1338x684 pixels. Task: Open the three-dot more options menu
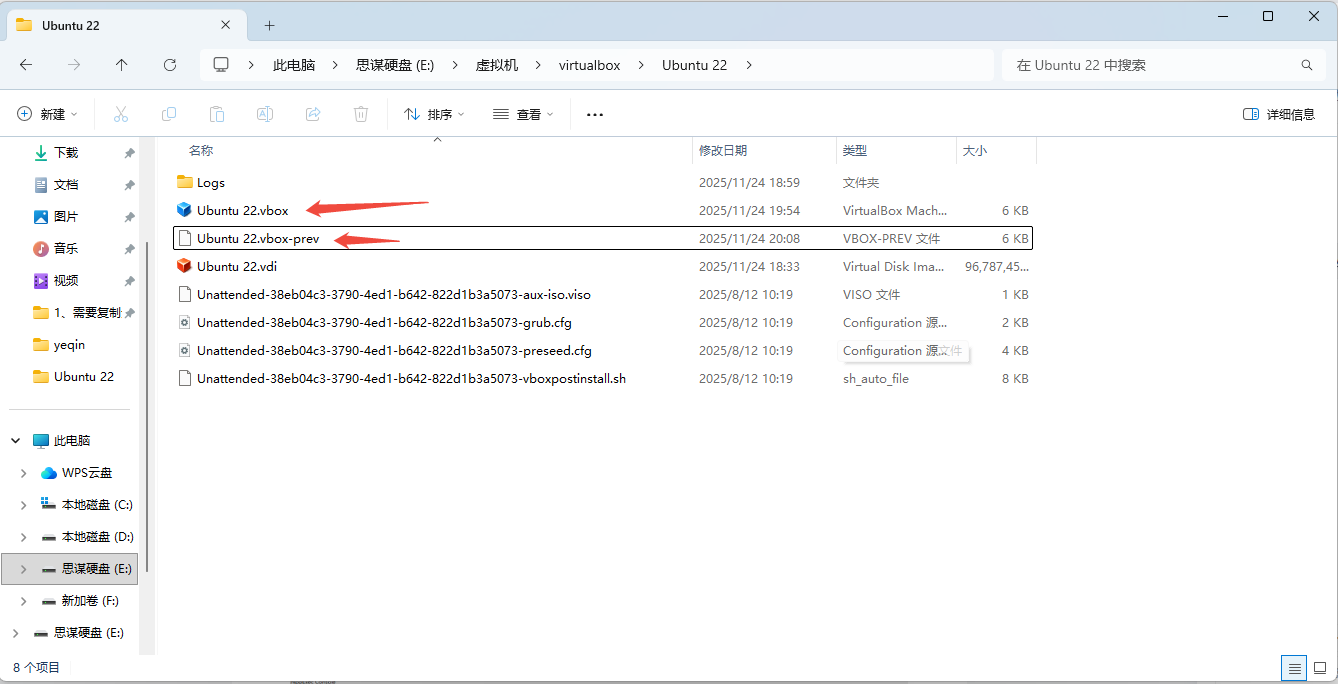pos(595,114)
